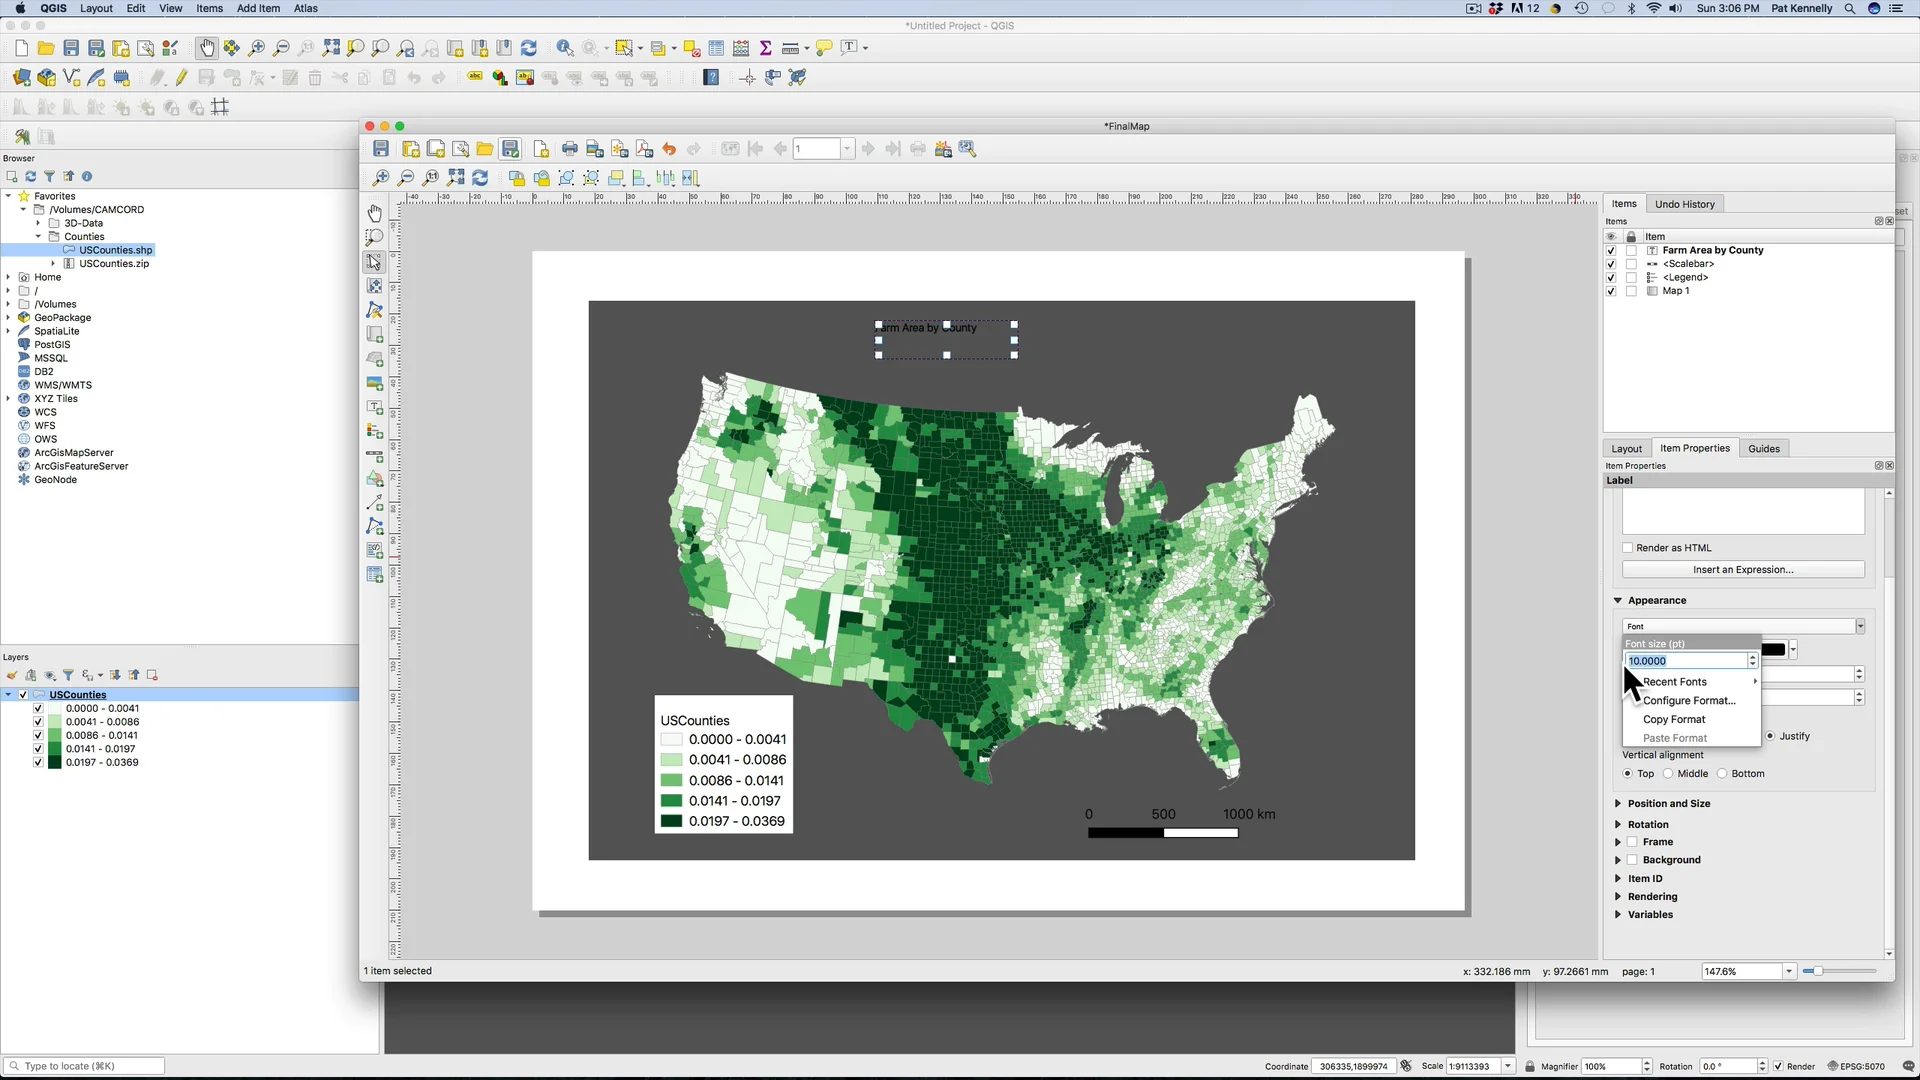
Task: Open Statistical Summary sigma icon
Action: click(x=766, y=48)
